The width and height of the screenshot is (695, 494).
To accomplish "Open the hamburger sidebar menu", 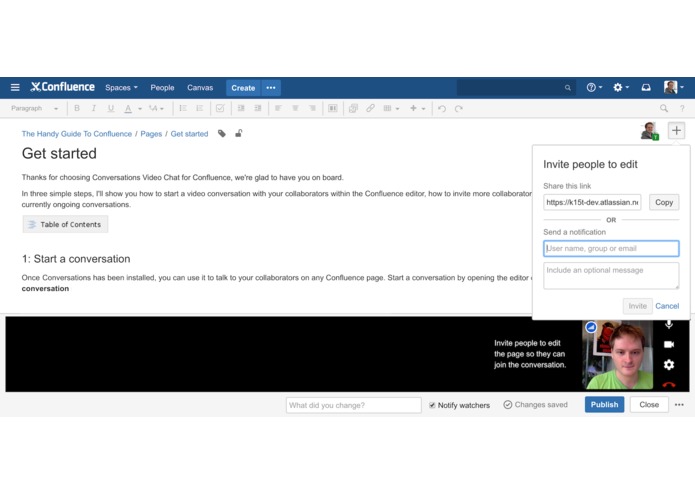I will [15, 87].
